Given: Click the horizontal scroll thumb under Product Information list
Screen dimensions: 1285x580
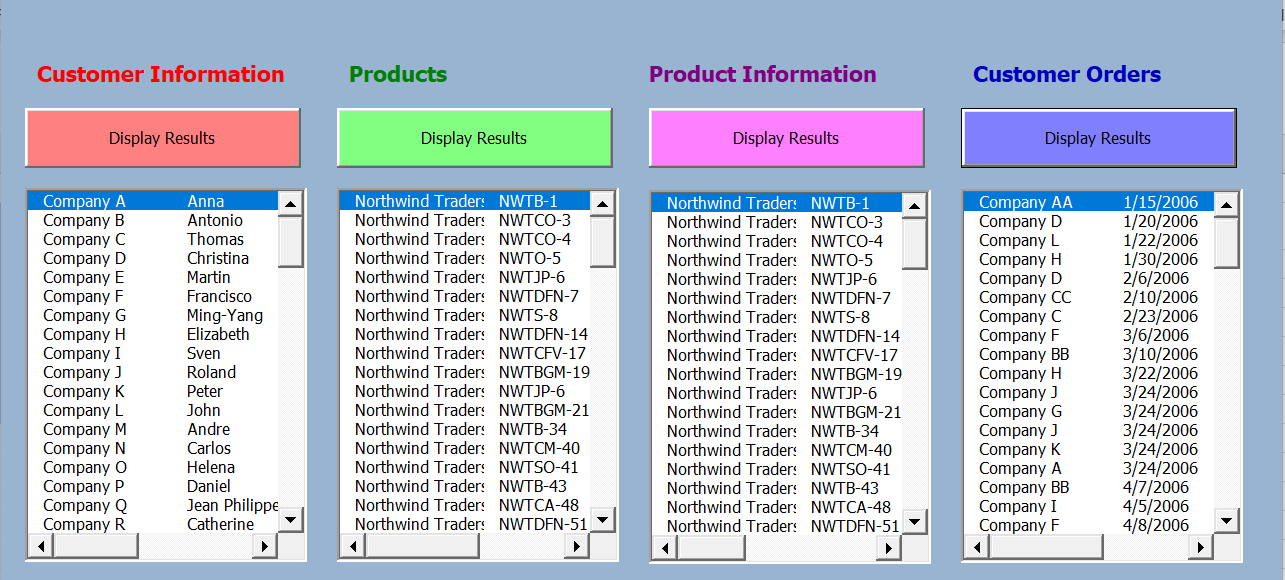Looking at the screenshot, I should tap(711, 548).
